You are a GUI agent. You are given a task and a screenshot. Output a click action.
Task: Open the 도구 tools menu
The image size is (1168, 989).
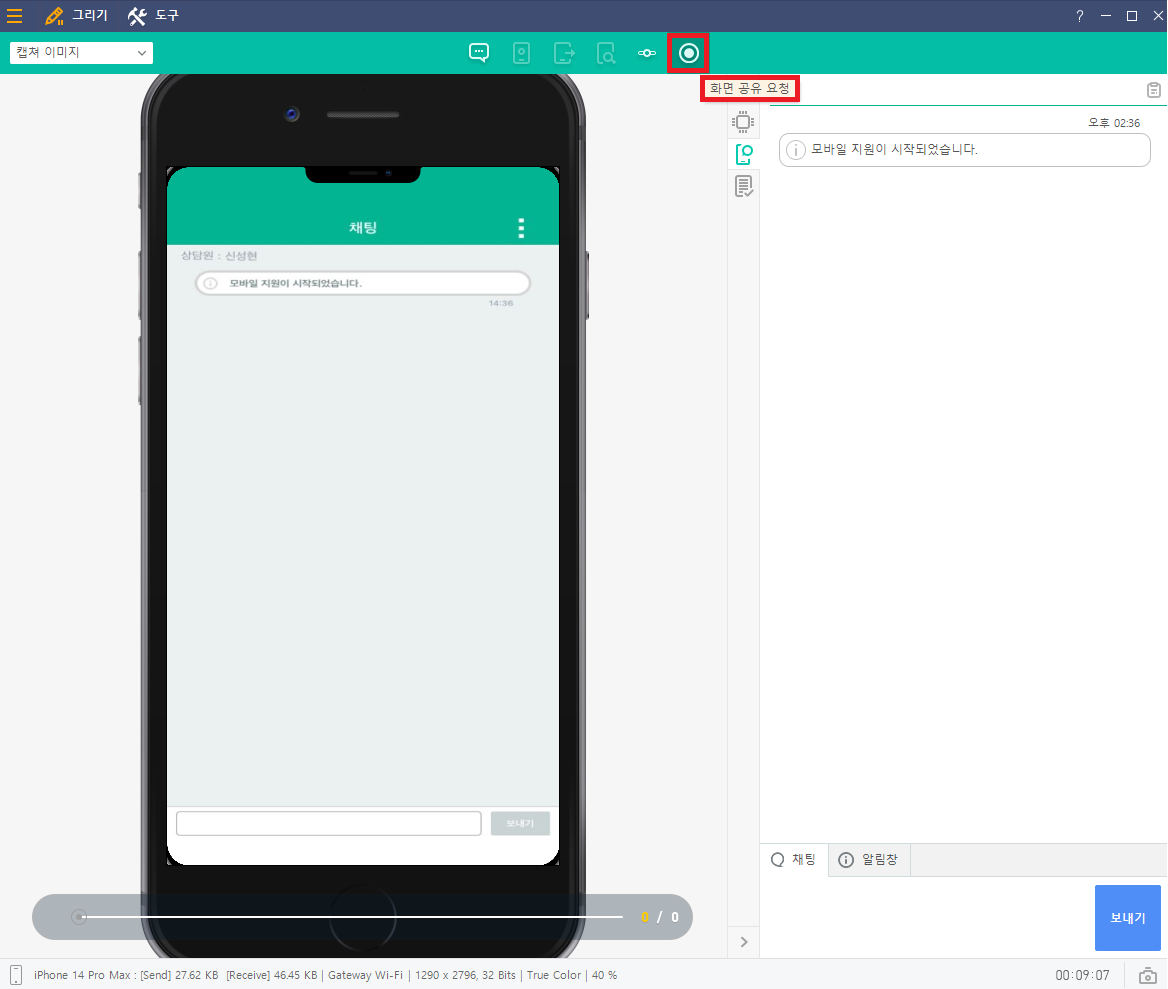tap(153, 16)
